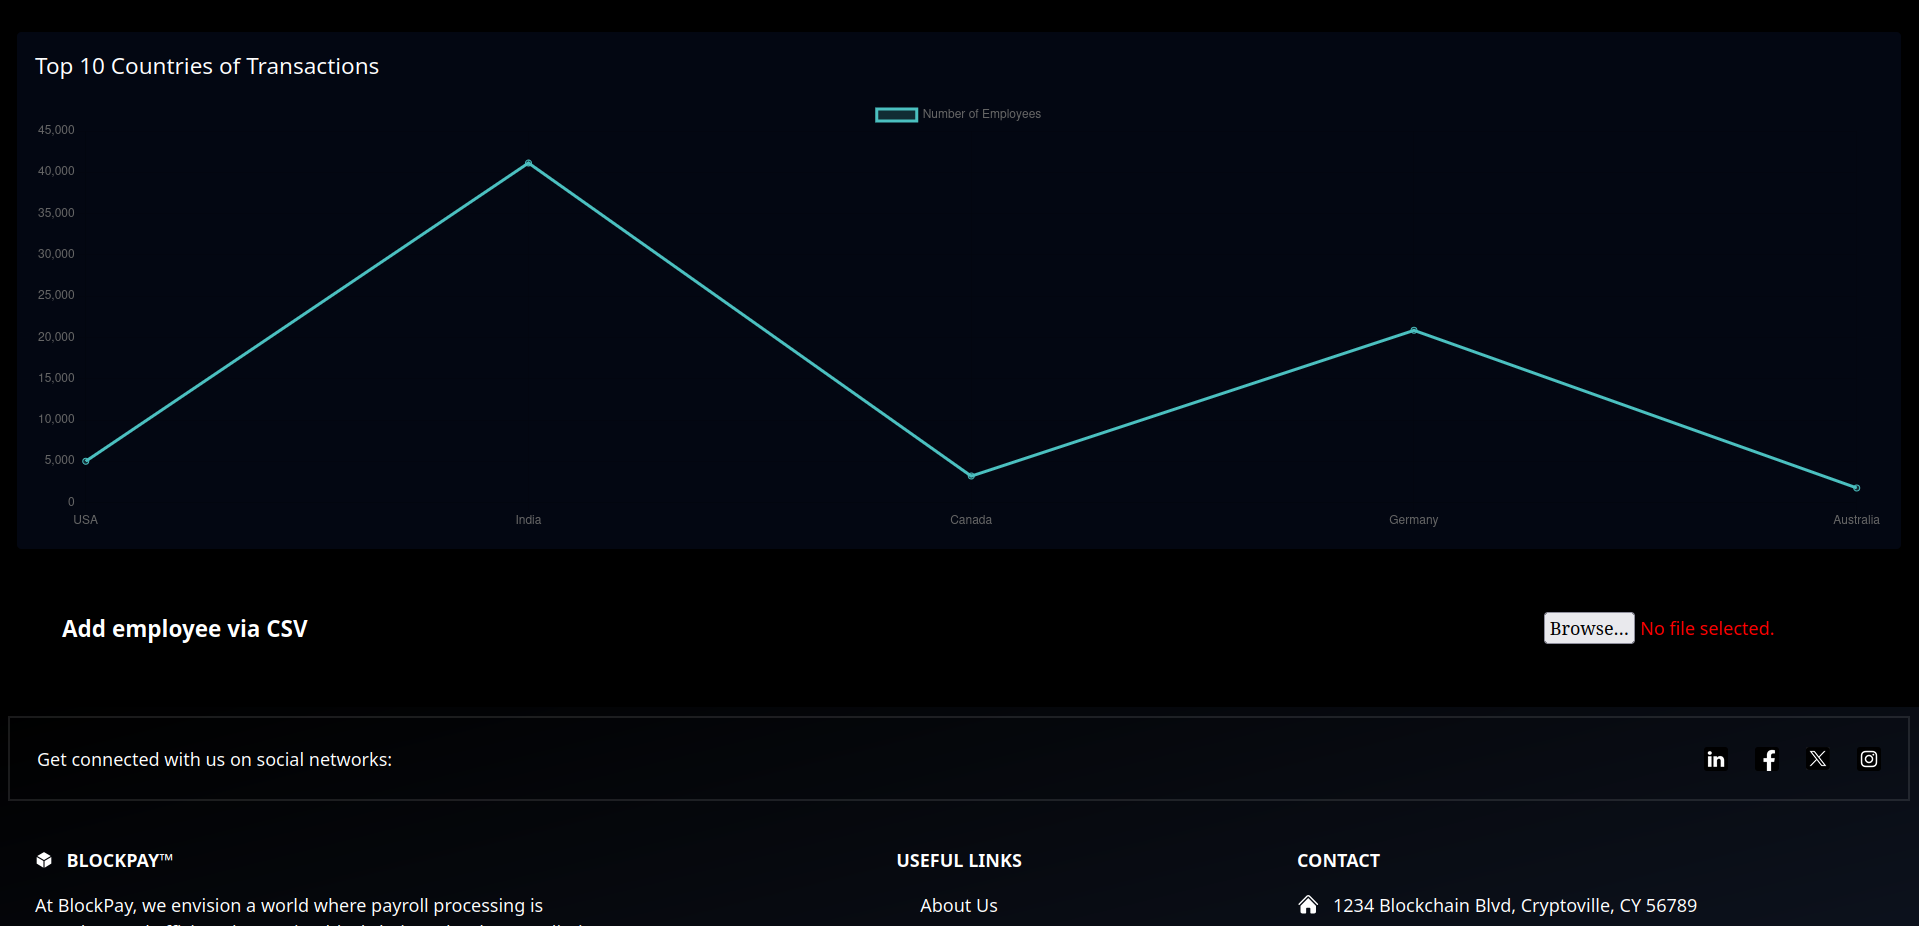Click Browse to choose a CSV file
This screenshot has width=1919, height=926.
[x=1589, y=628]
